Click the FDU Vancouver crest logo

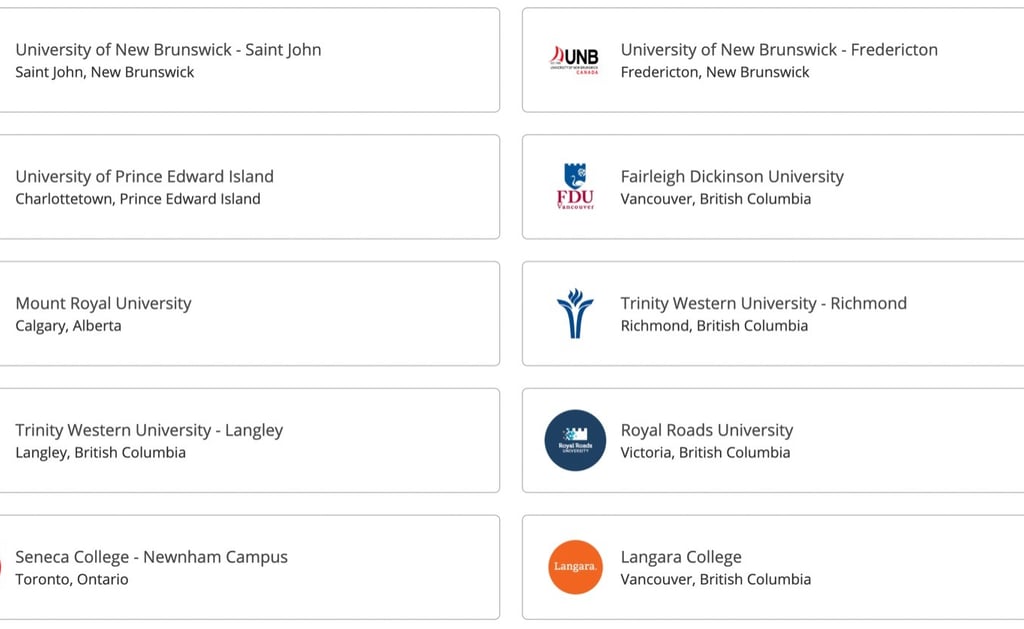(x=575, y=186)
